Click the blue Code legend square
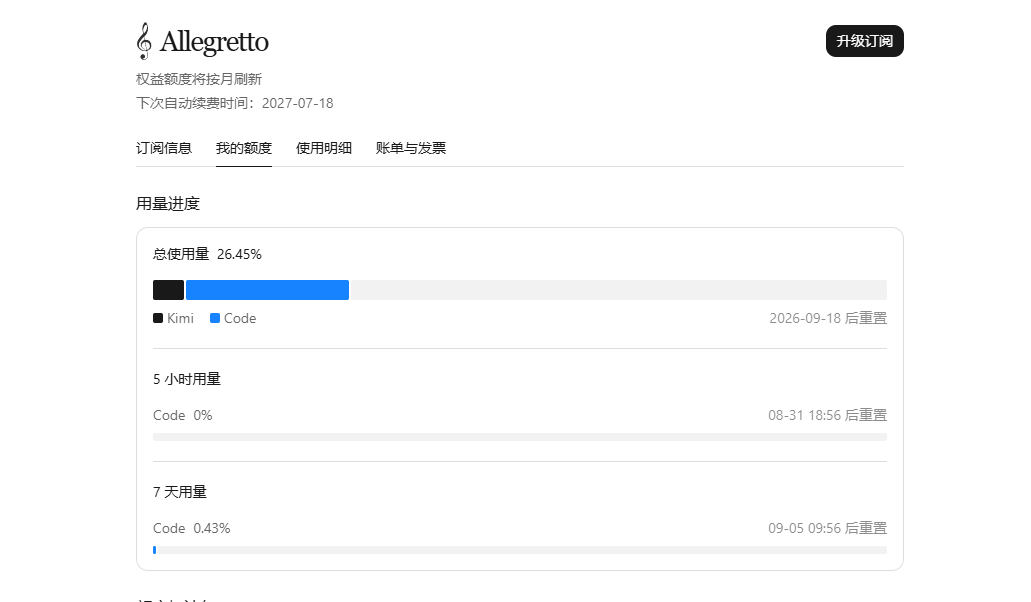Viewport: 1031px width, 602px height. point(215,318)
